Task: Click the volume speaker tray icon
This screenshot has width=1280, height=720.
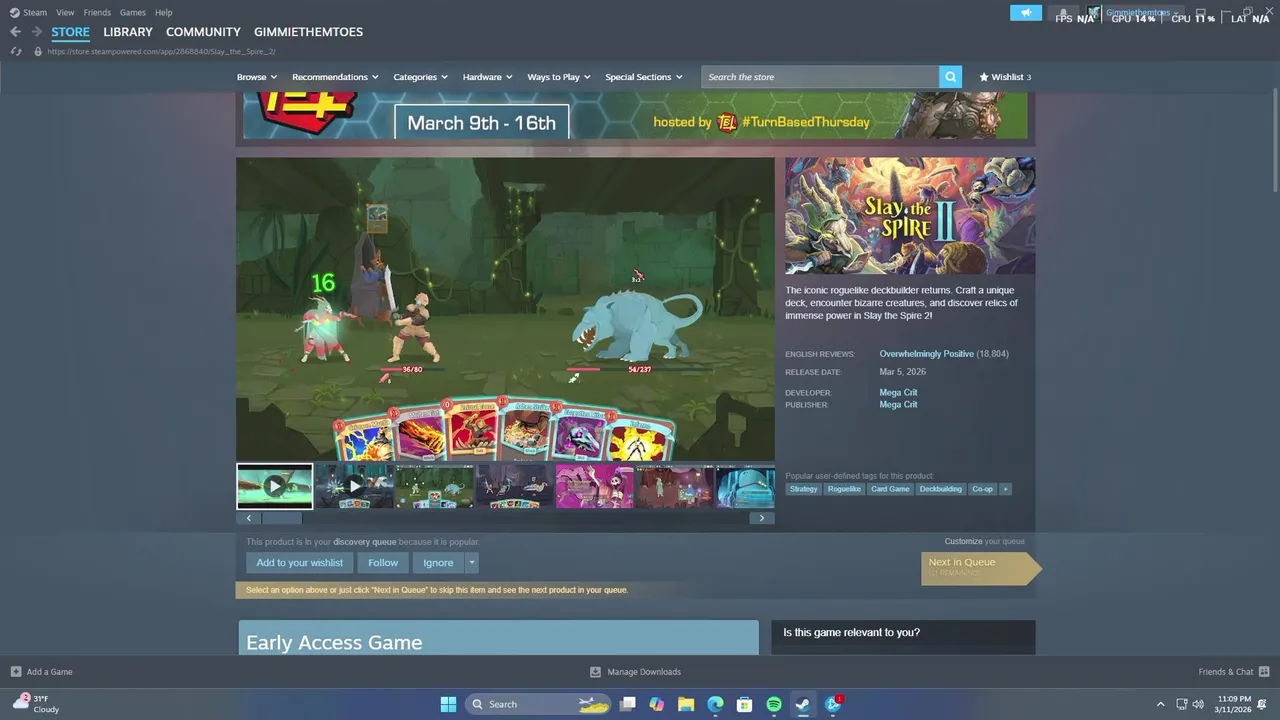Action: 1198,704
